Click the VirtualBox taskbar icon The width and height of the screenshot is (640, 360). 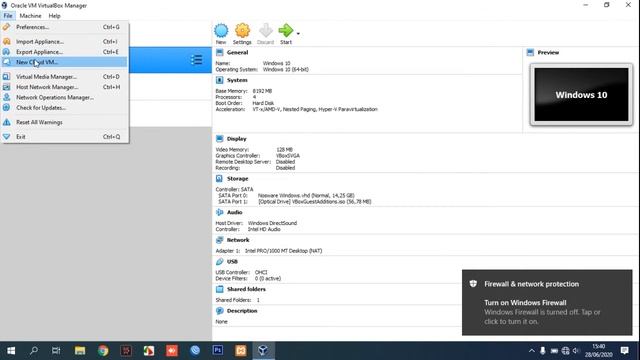[263, 351]
